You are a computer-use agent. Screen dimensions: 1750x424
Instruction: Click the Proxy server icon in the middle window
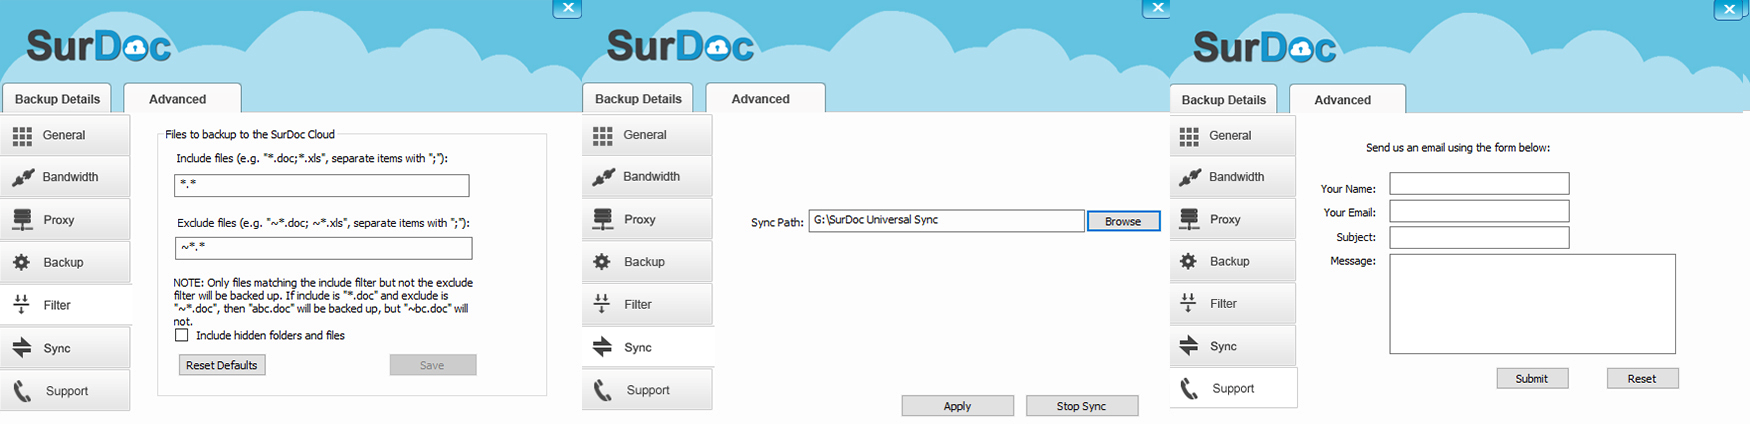click(x=603, y=219)
